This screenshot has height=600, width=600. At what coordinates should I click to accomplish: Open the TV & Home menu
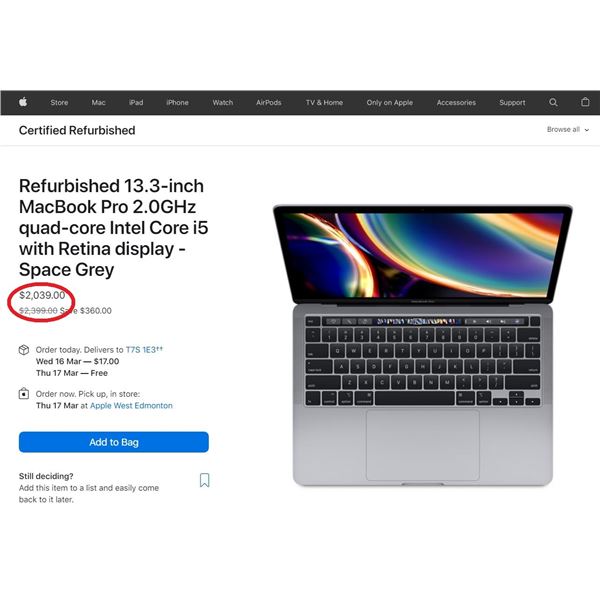pyautogui.click(x=324, y=103)
